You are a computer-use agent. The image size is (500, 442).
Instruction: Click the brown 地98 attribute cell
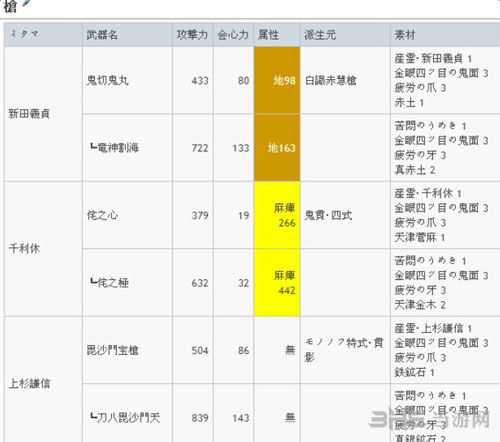pos(277,80)
